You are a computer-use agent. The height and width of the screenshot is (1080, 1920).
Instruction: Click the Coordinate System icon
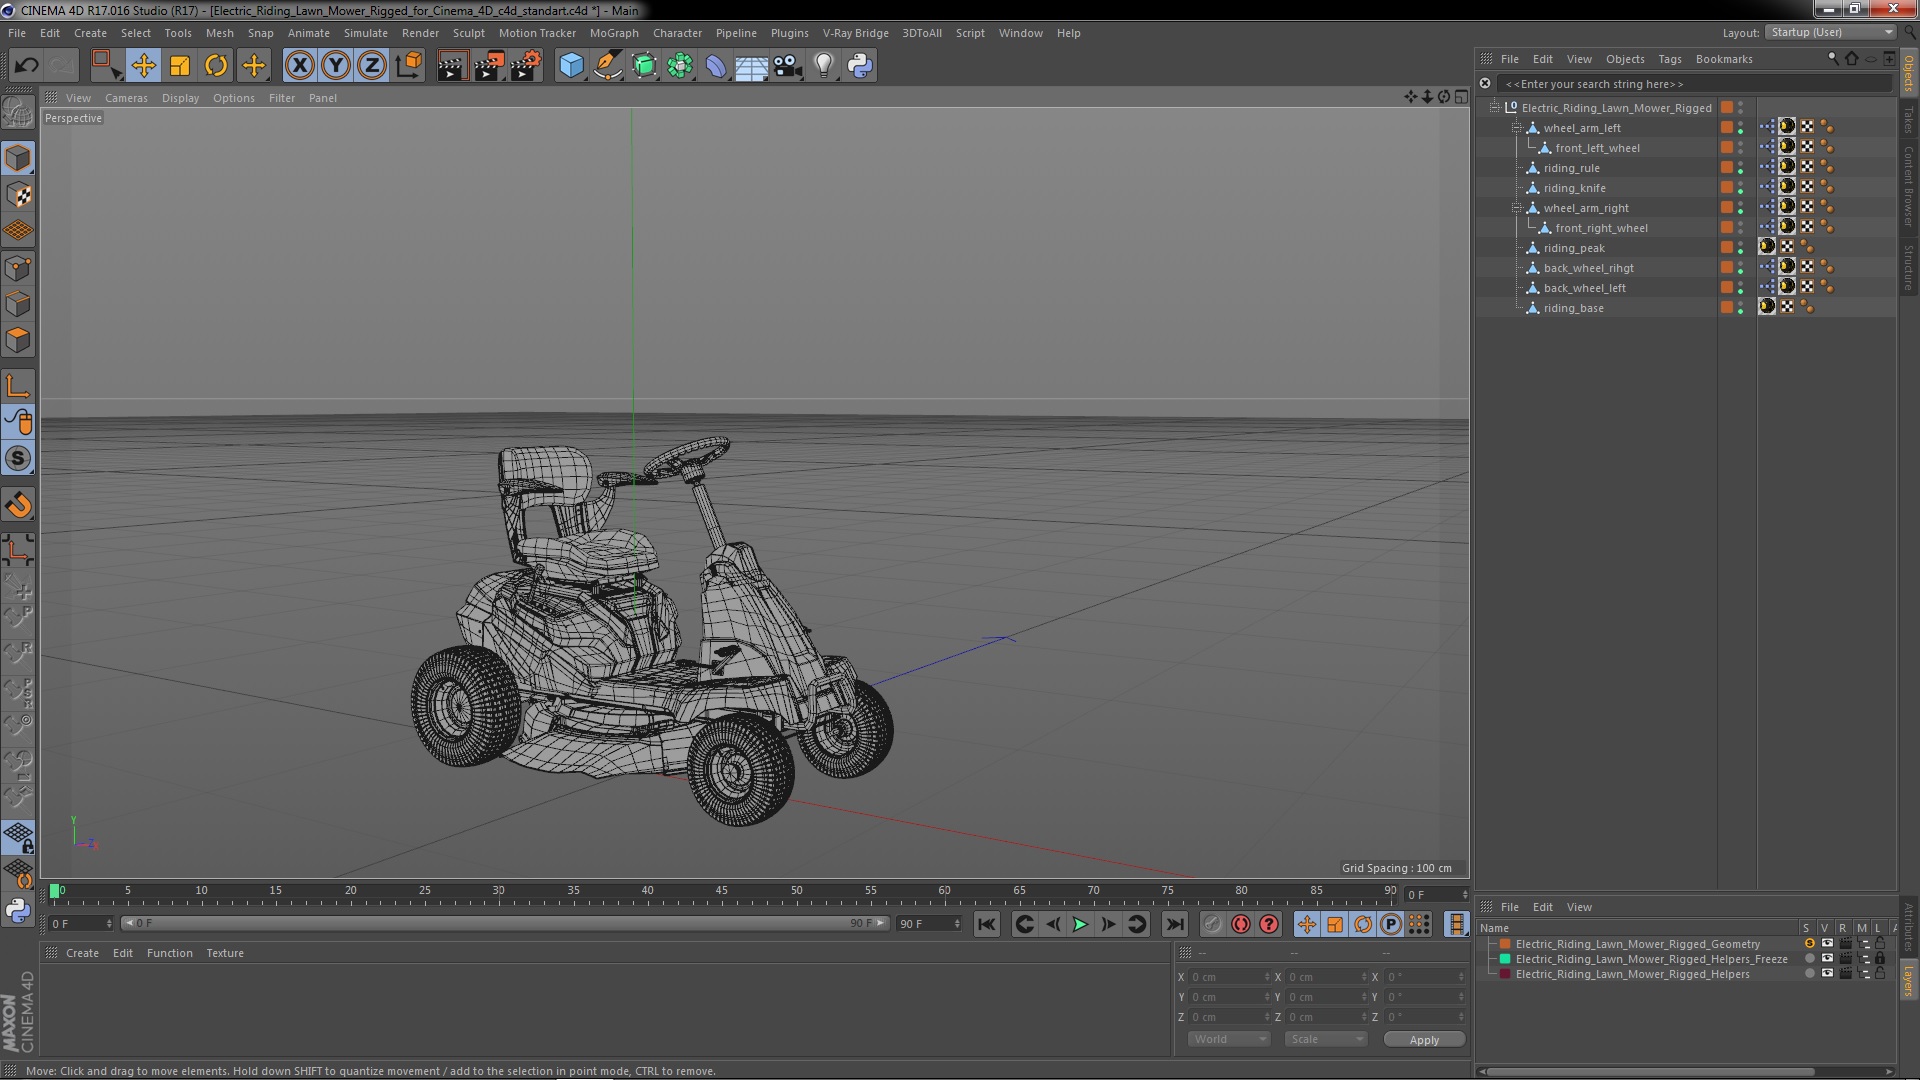pos(409,66)
